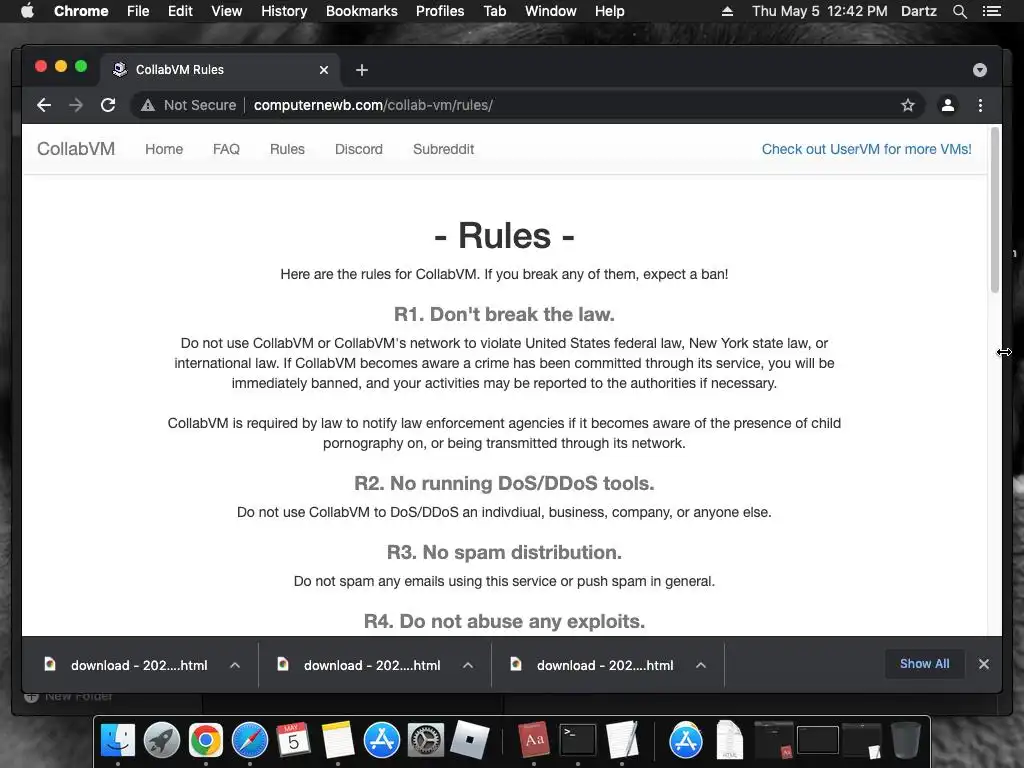Open the FAQ page link
This screenshot has height=768, width=1024.
pyautogui.click(x=226, y=149)
